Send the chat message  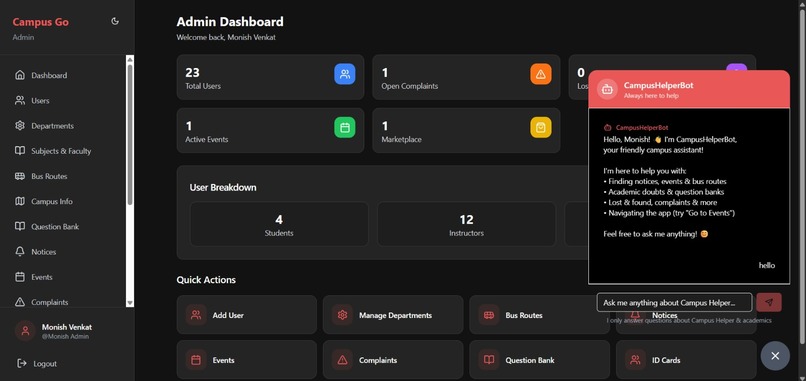769,302
